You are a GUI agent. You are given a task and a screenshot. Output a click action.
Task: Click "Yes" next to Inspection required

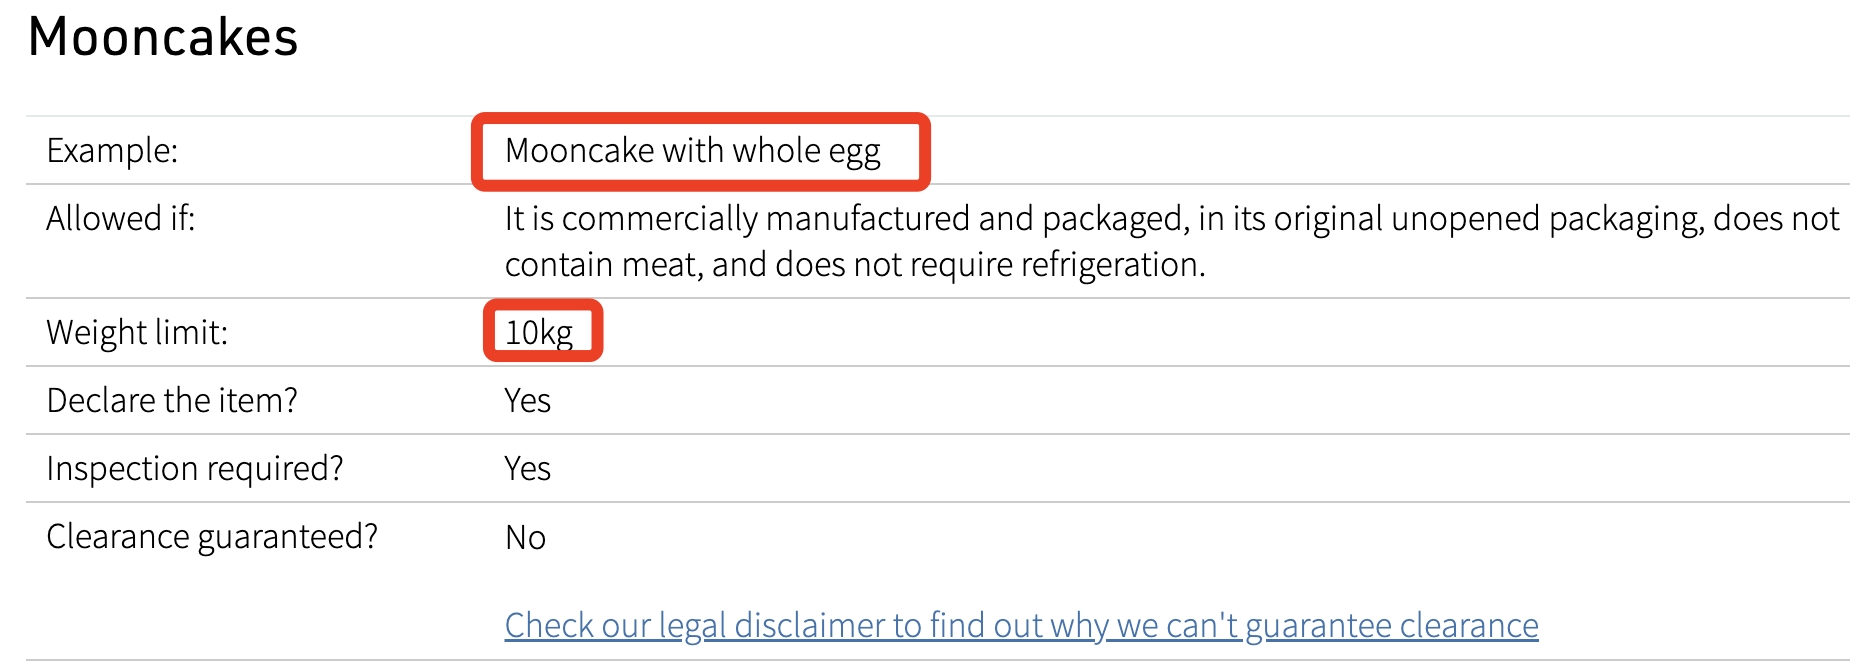[x=527, y=468]
